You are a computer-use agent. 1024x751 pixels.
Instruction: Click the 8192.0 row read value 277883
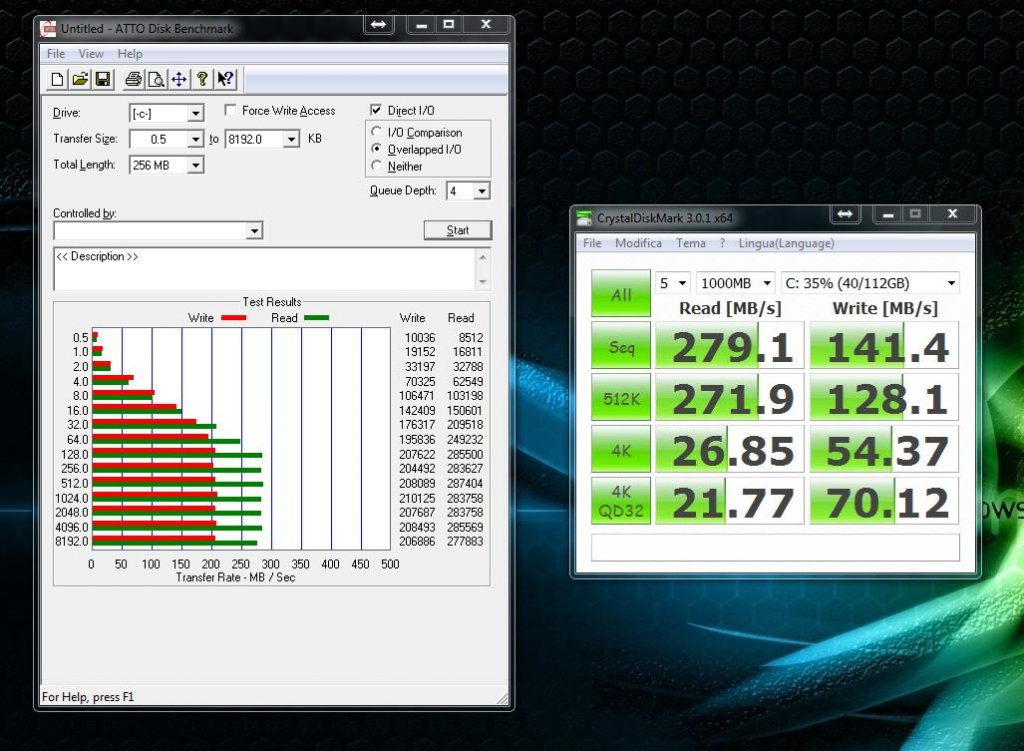[x=465, y=541]
